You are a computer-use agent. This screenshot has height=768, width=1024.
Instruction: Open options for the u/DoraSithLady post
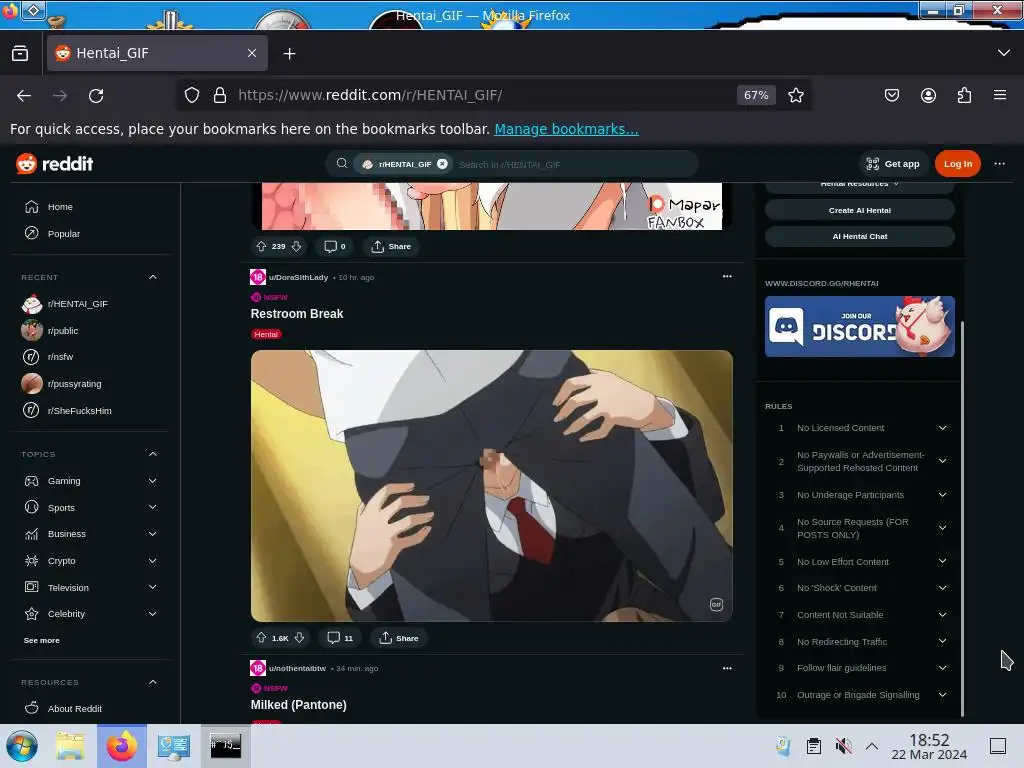click(x=727, y=276)
